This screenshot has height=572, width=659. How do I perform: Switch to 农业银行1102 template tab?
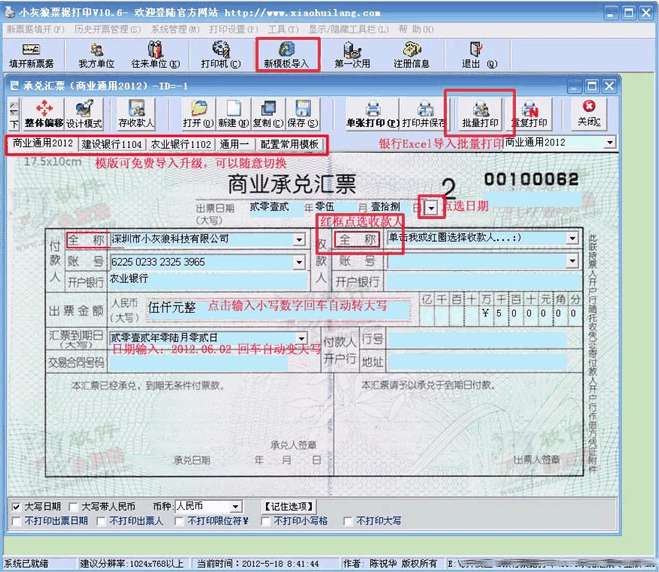point(181,144)
